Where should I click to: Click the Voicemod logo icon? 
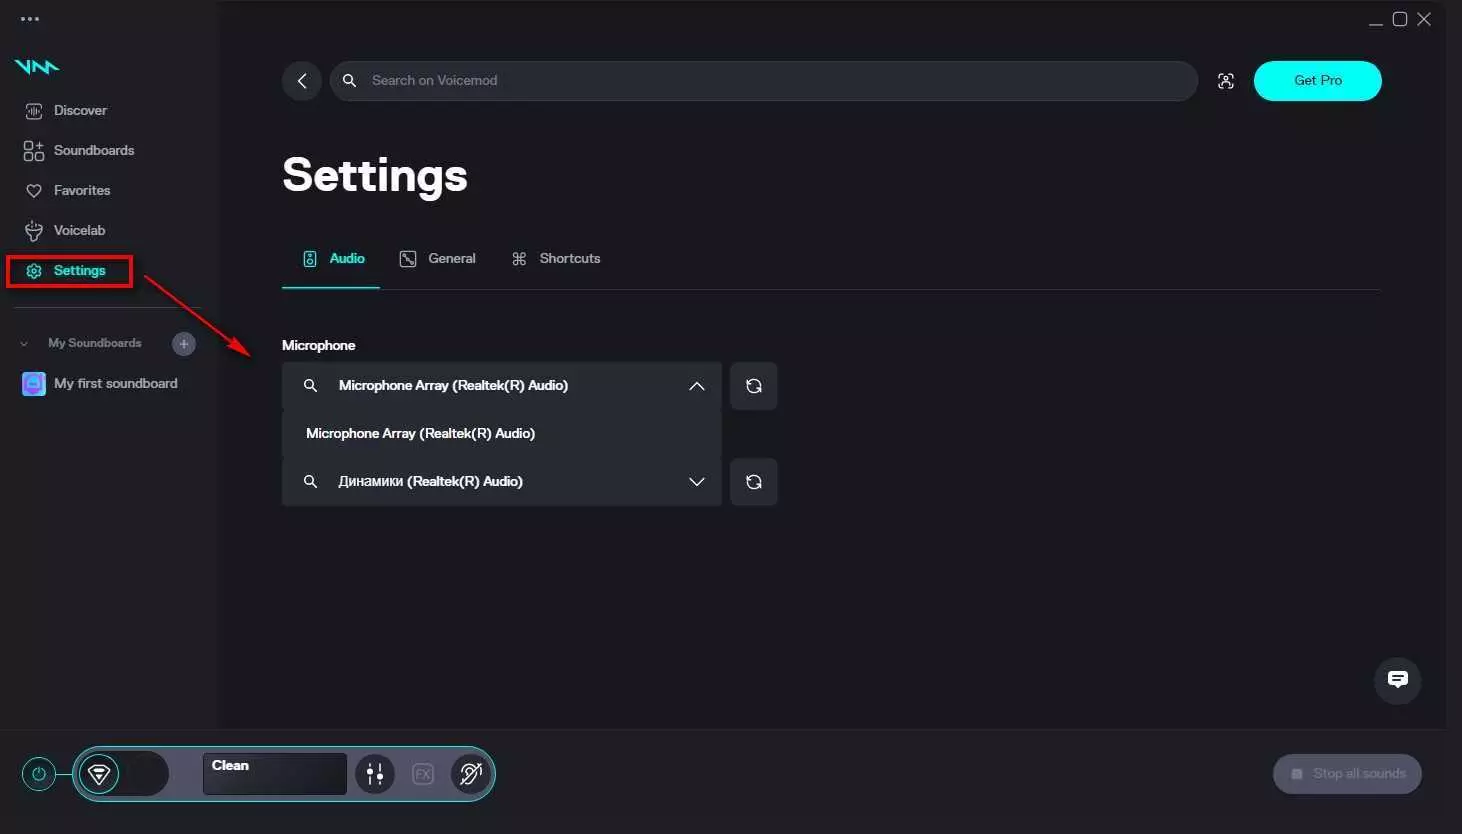(37, 67)
